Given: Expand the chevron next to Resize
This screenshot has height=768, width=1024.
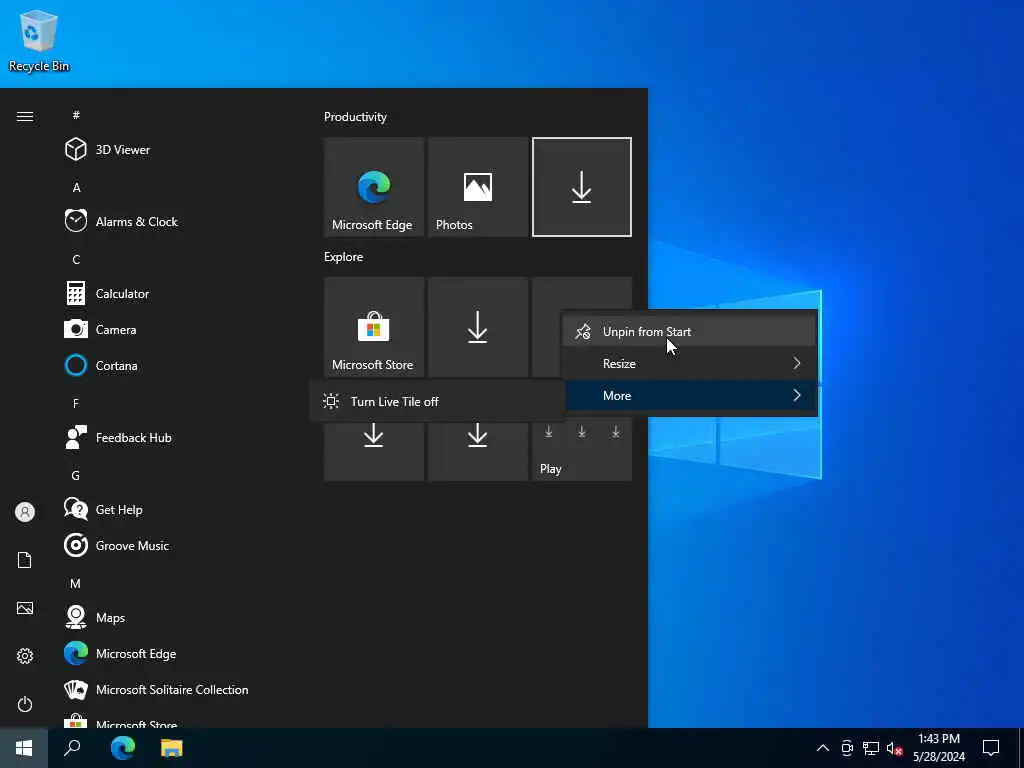Looking at the screenshot, I should 797,363.
